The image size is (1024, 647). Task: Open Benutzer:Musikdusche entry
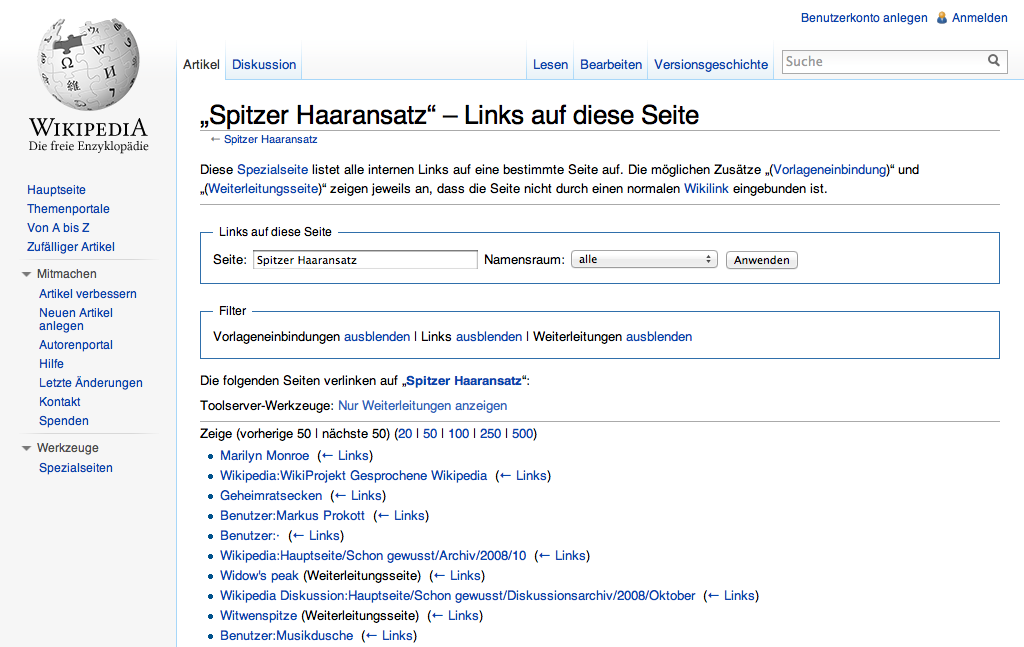click(x=287, y=636)
